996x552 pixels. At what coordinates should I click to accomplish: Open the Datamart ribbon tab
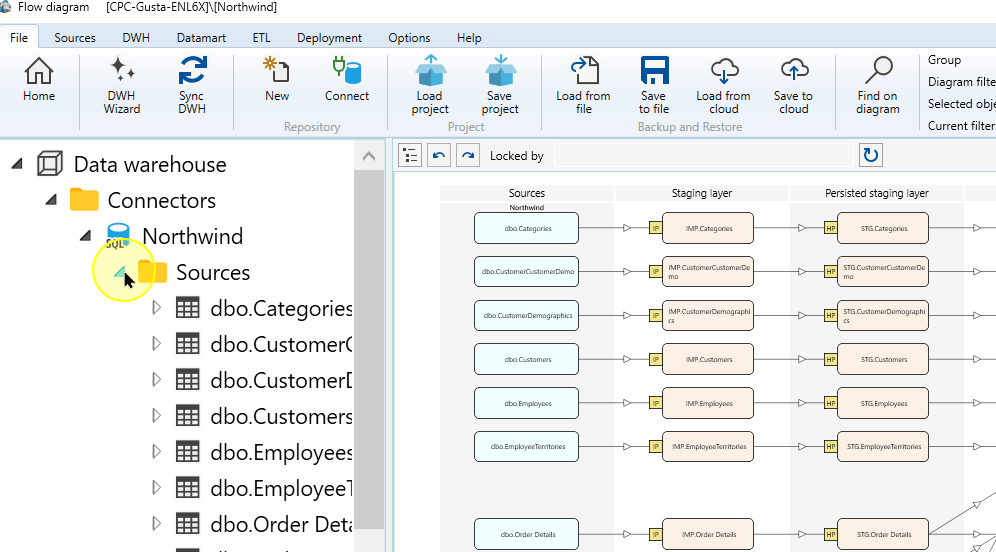point(201,37)
